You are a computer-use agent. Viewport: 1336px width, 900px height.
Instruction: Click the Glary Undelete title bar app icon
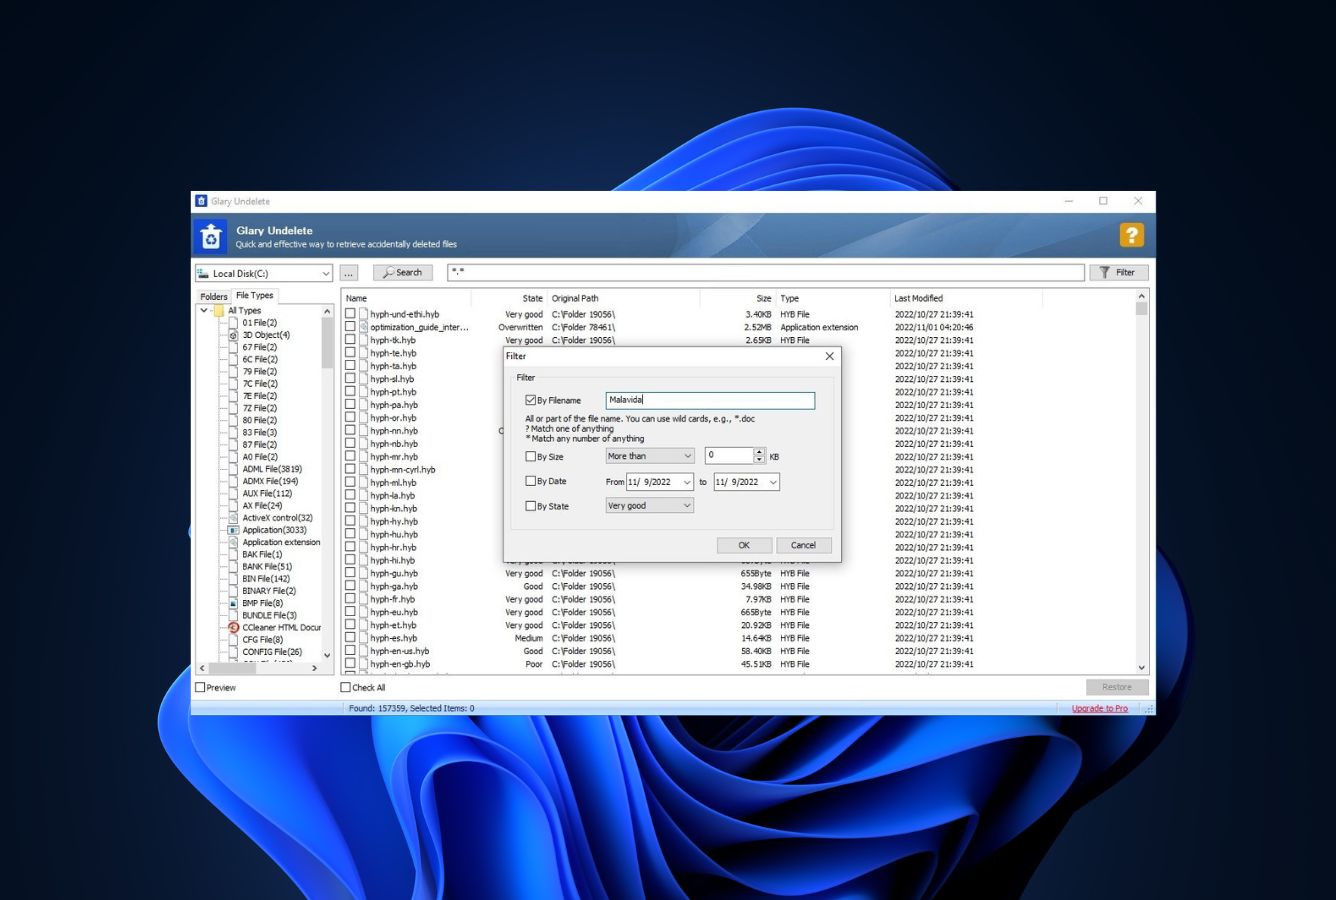[x=201, y=201]
